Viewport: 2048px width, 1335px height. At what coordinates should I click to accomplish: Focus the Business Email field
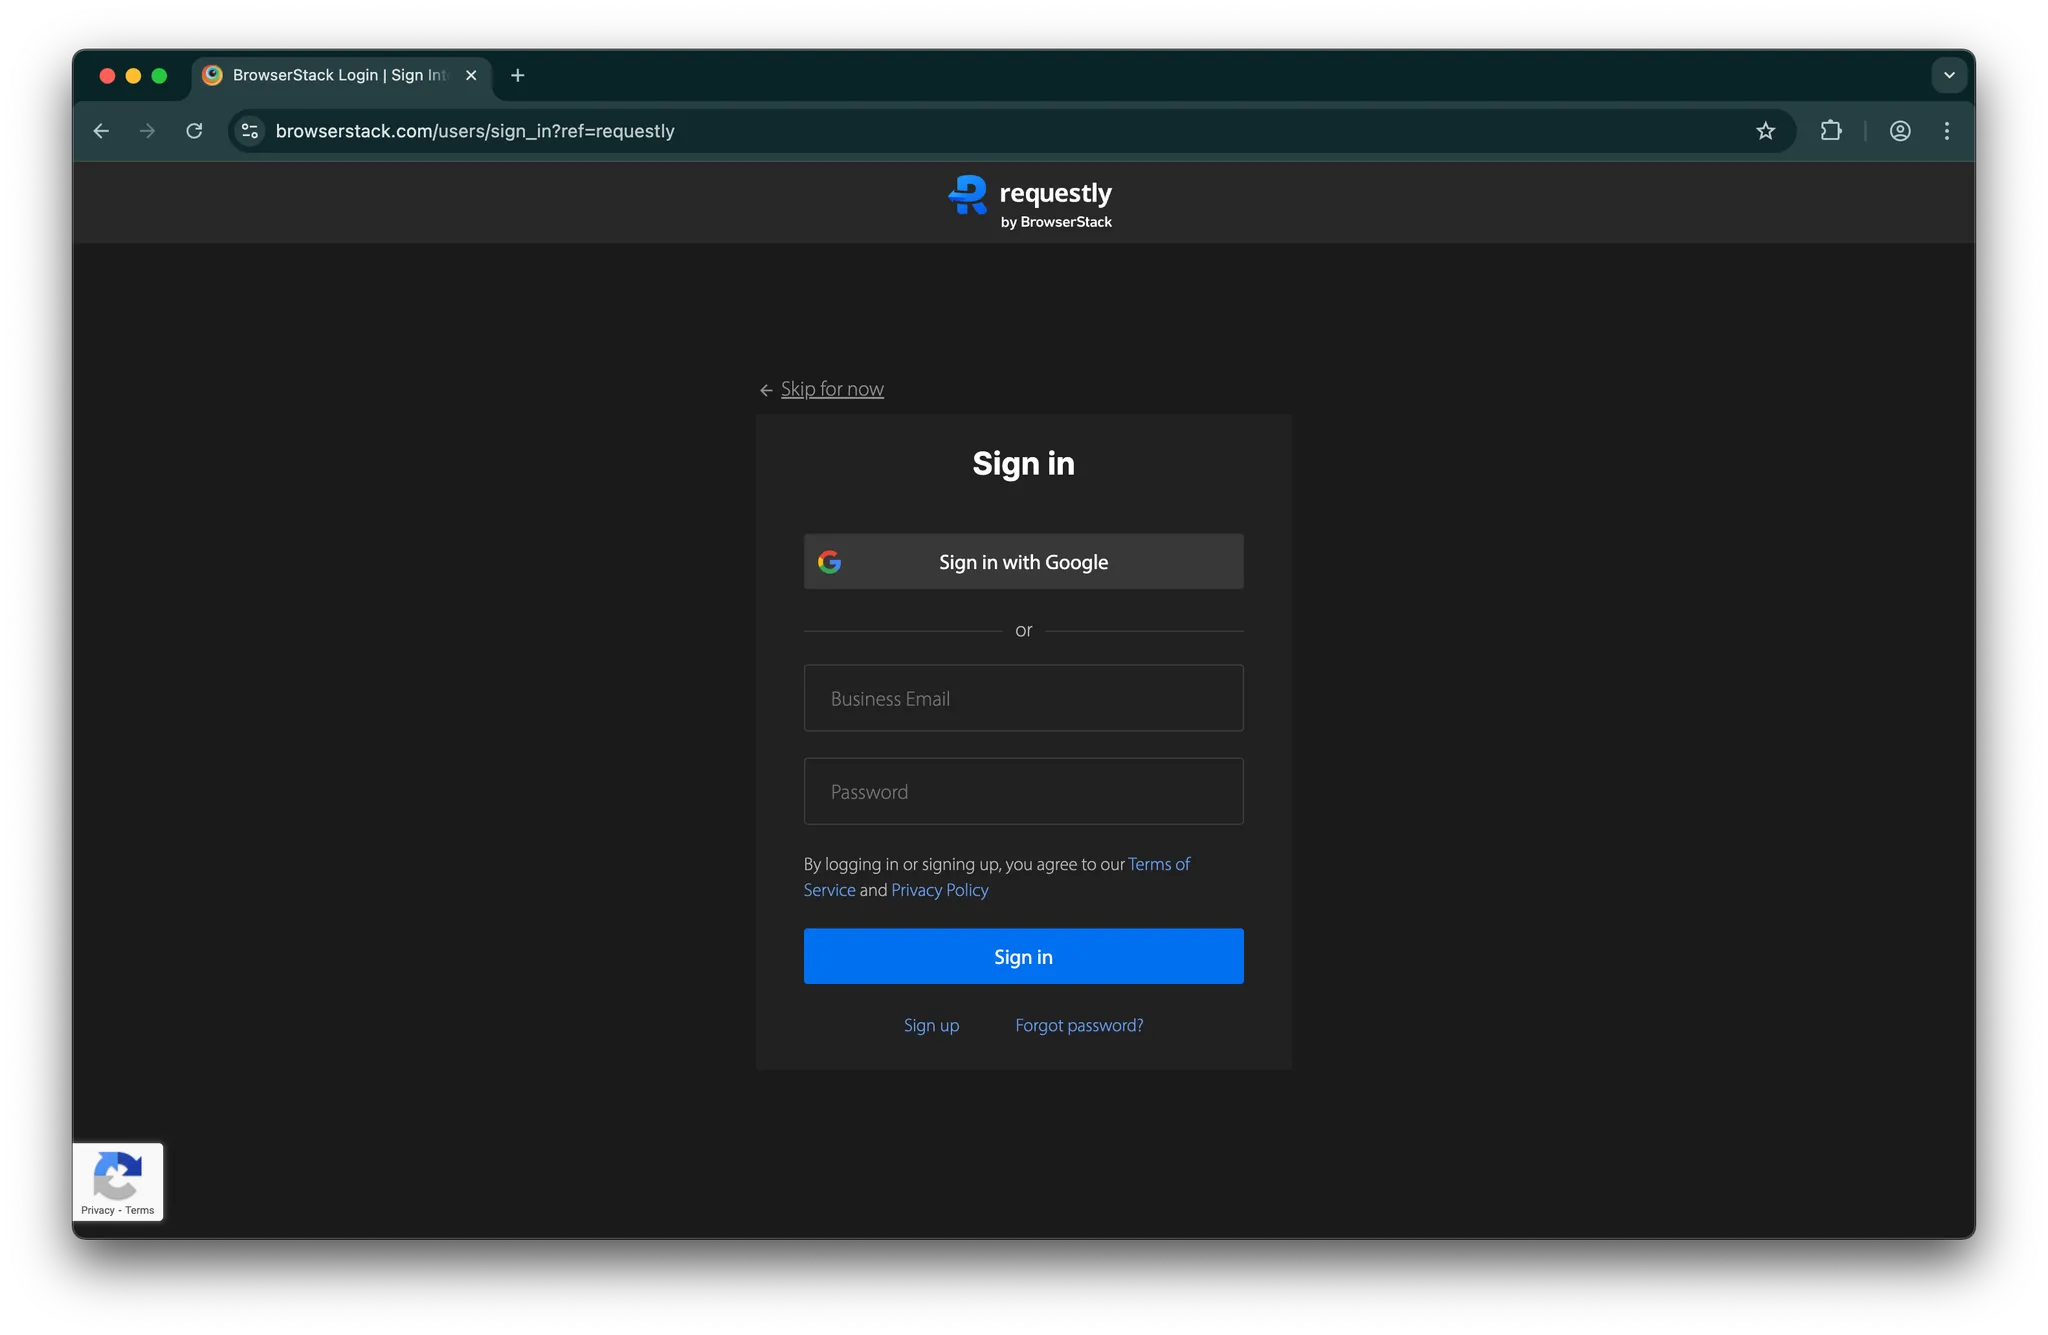point(1023,698)
